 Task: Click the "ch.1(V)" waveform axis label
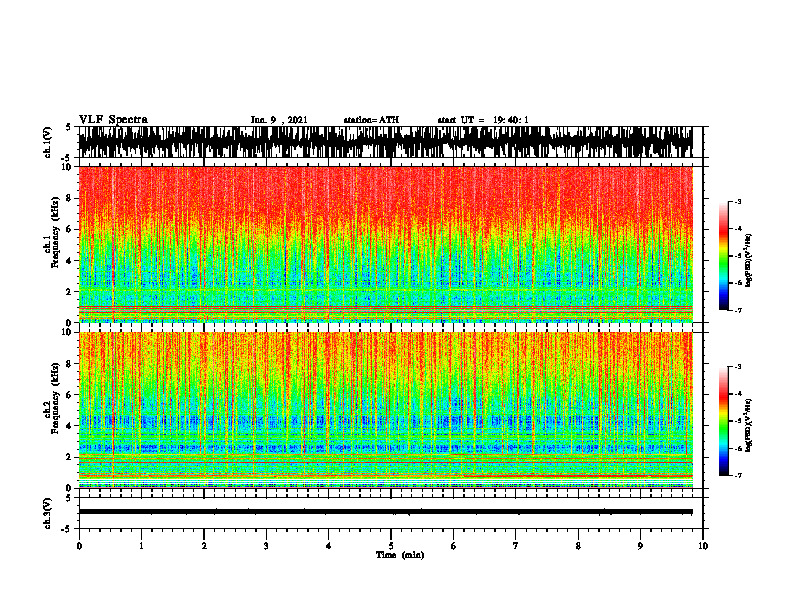coord(48,142)
